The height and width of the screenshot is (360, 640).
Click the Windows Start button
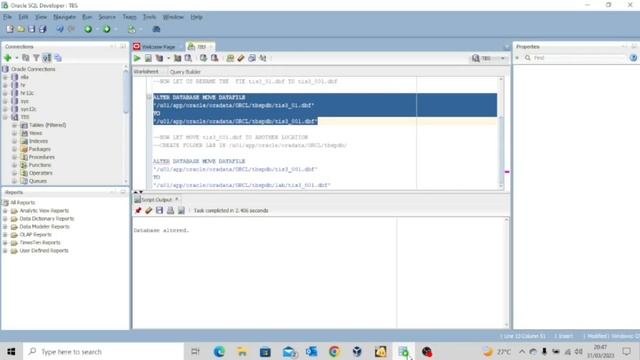(11, 351)
